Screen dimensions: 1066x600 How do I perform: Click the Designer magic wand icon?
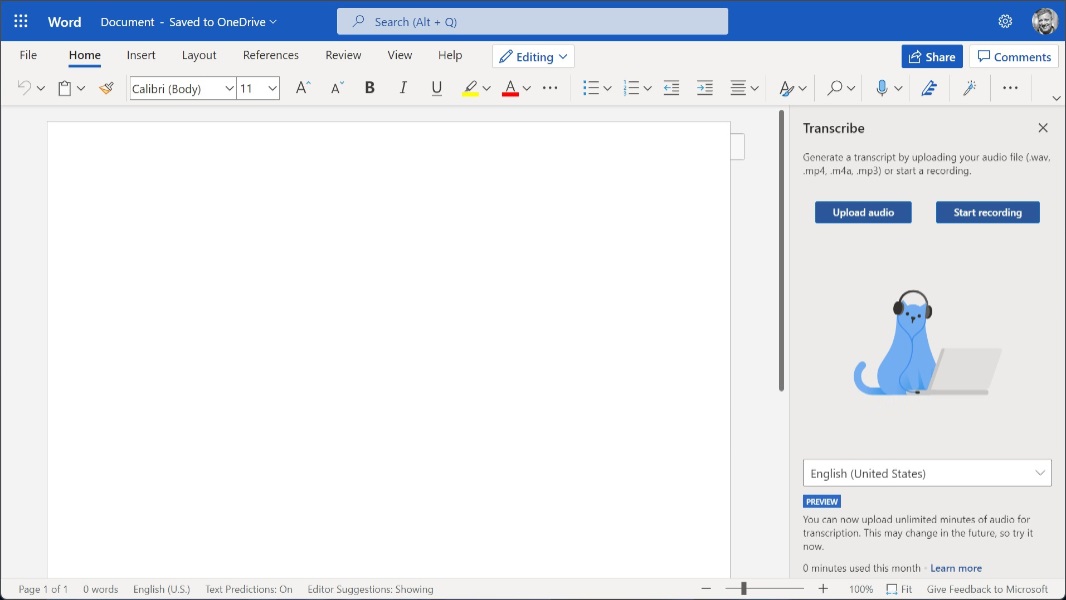[969, 88]
